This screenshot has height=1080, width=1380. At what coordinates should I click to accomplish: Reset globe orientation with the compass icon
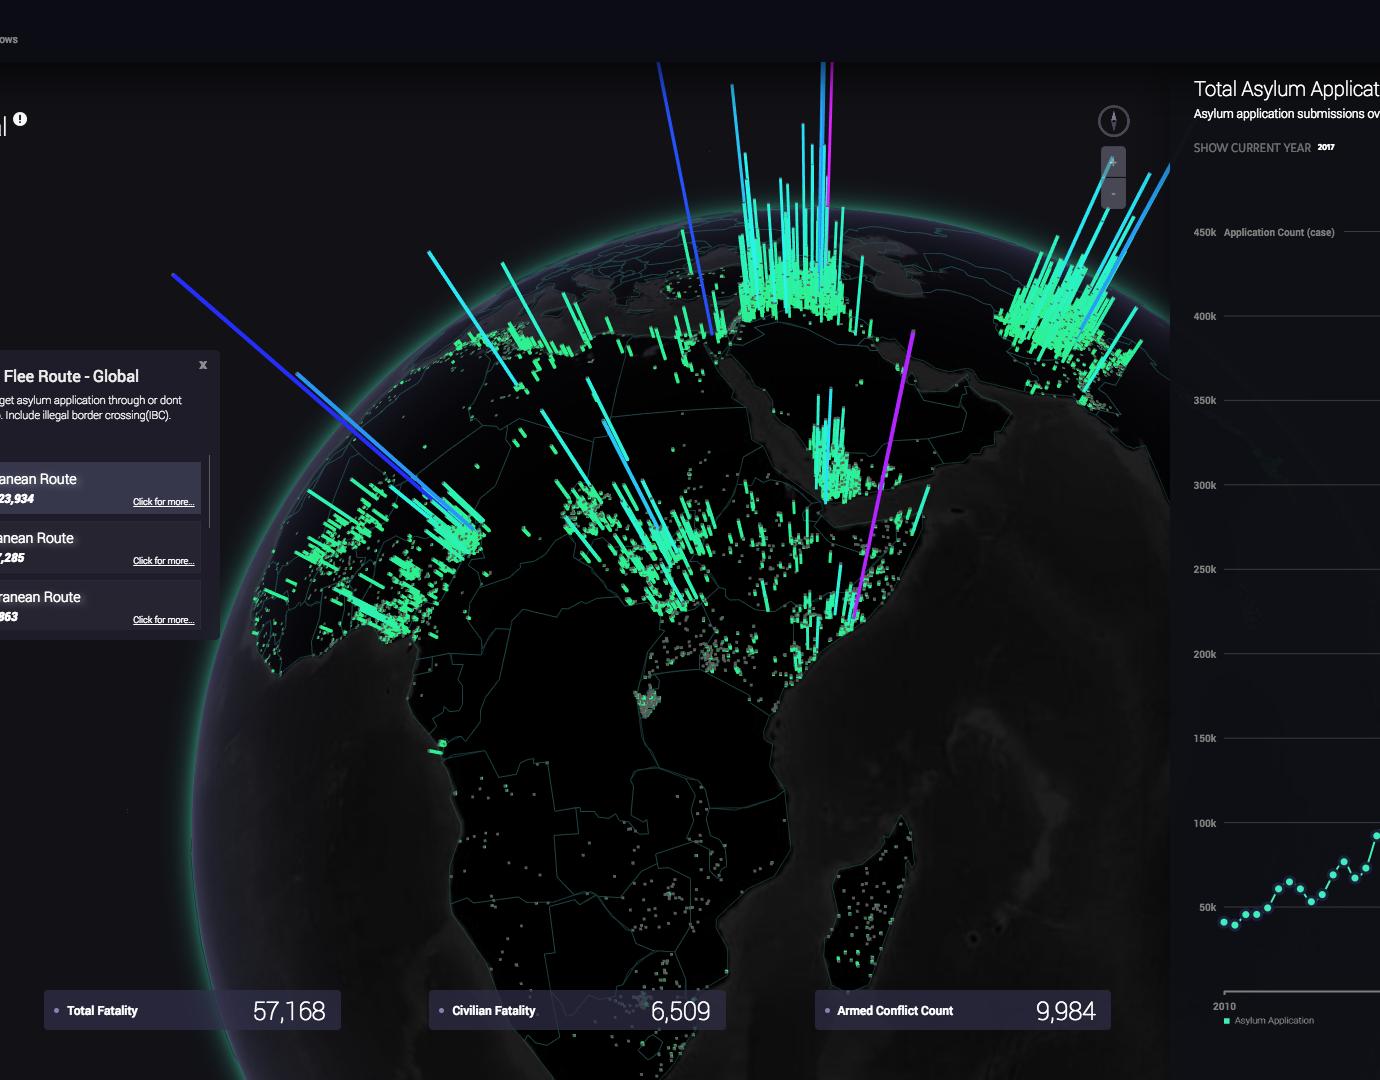1113,121
